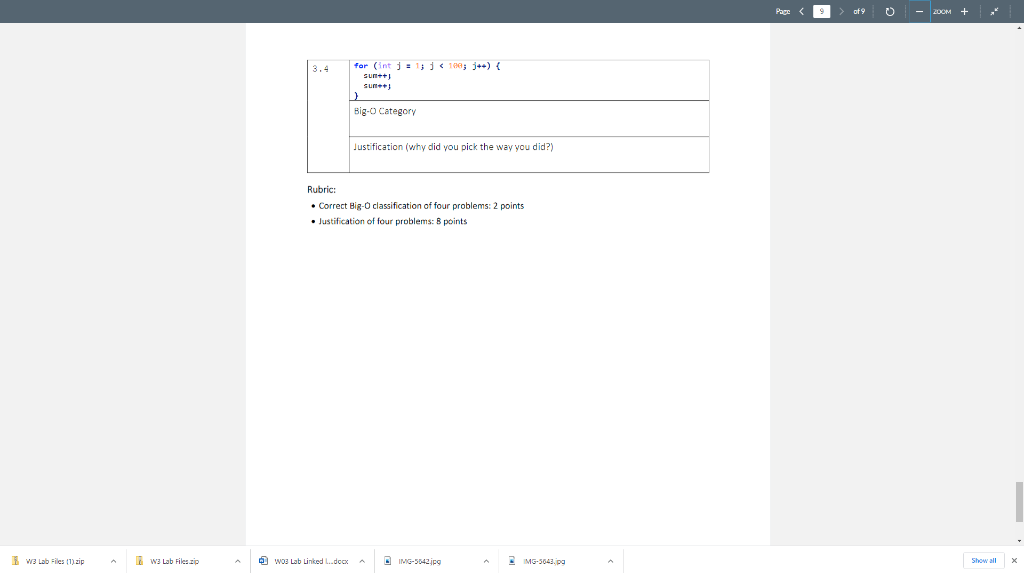This screenshot has height=576, width=1024.
Task: Rotate the document with the rotate icon
Action: (x=889, y=11)
